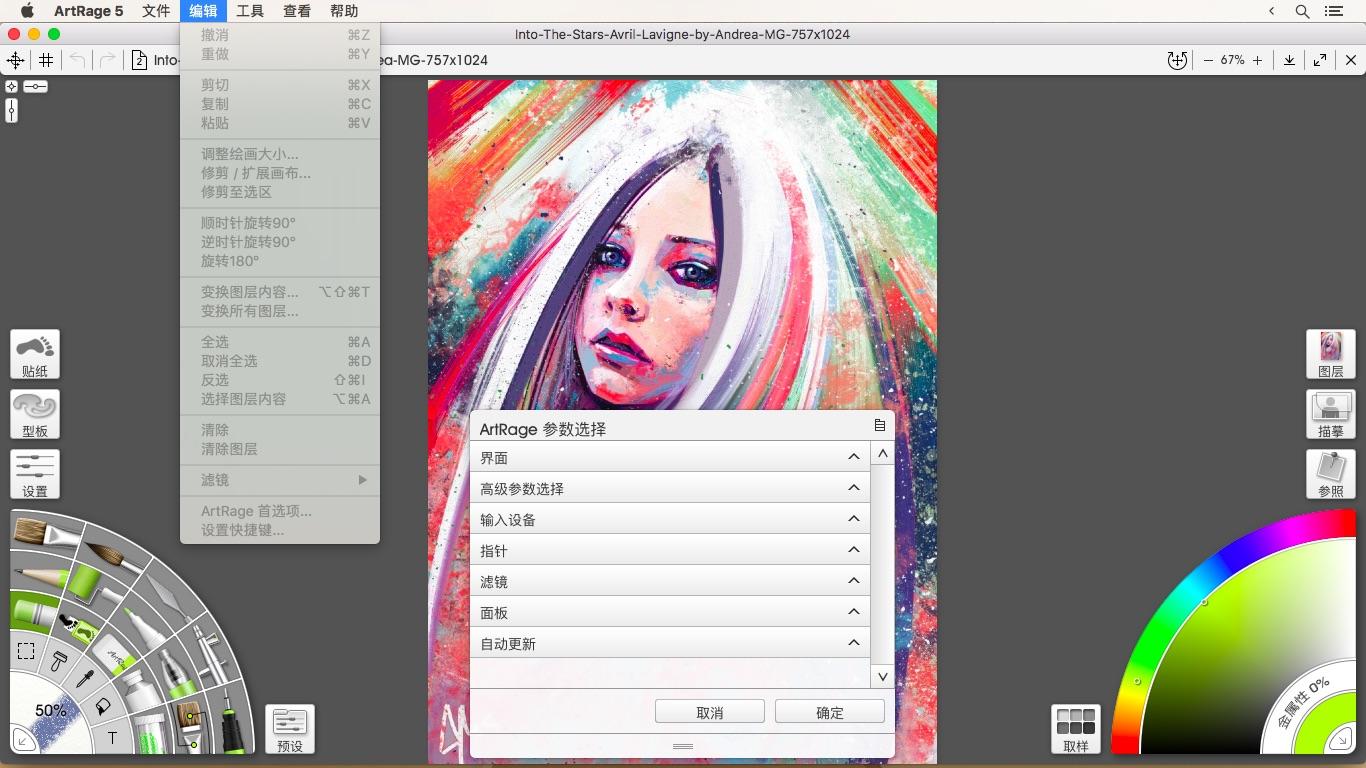Expand the 自动更新 section
The height and width of the screenshot is (768, 1366).
pyautogui.click(x=669, y=643)
